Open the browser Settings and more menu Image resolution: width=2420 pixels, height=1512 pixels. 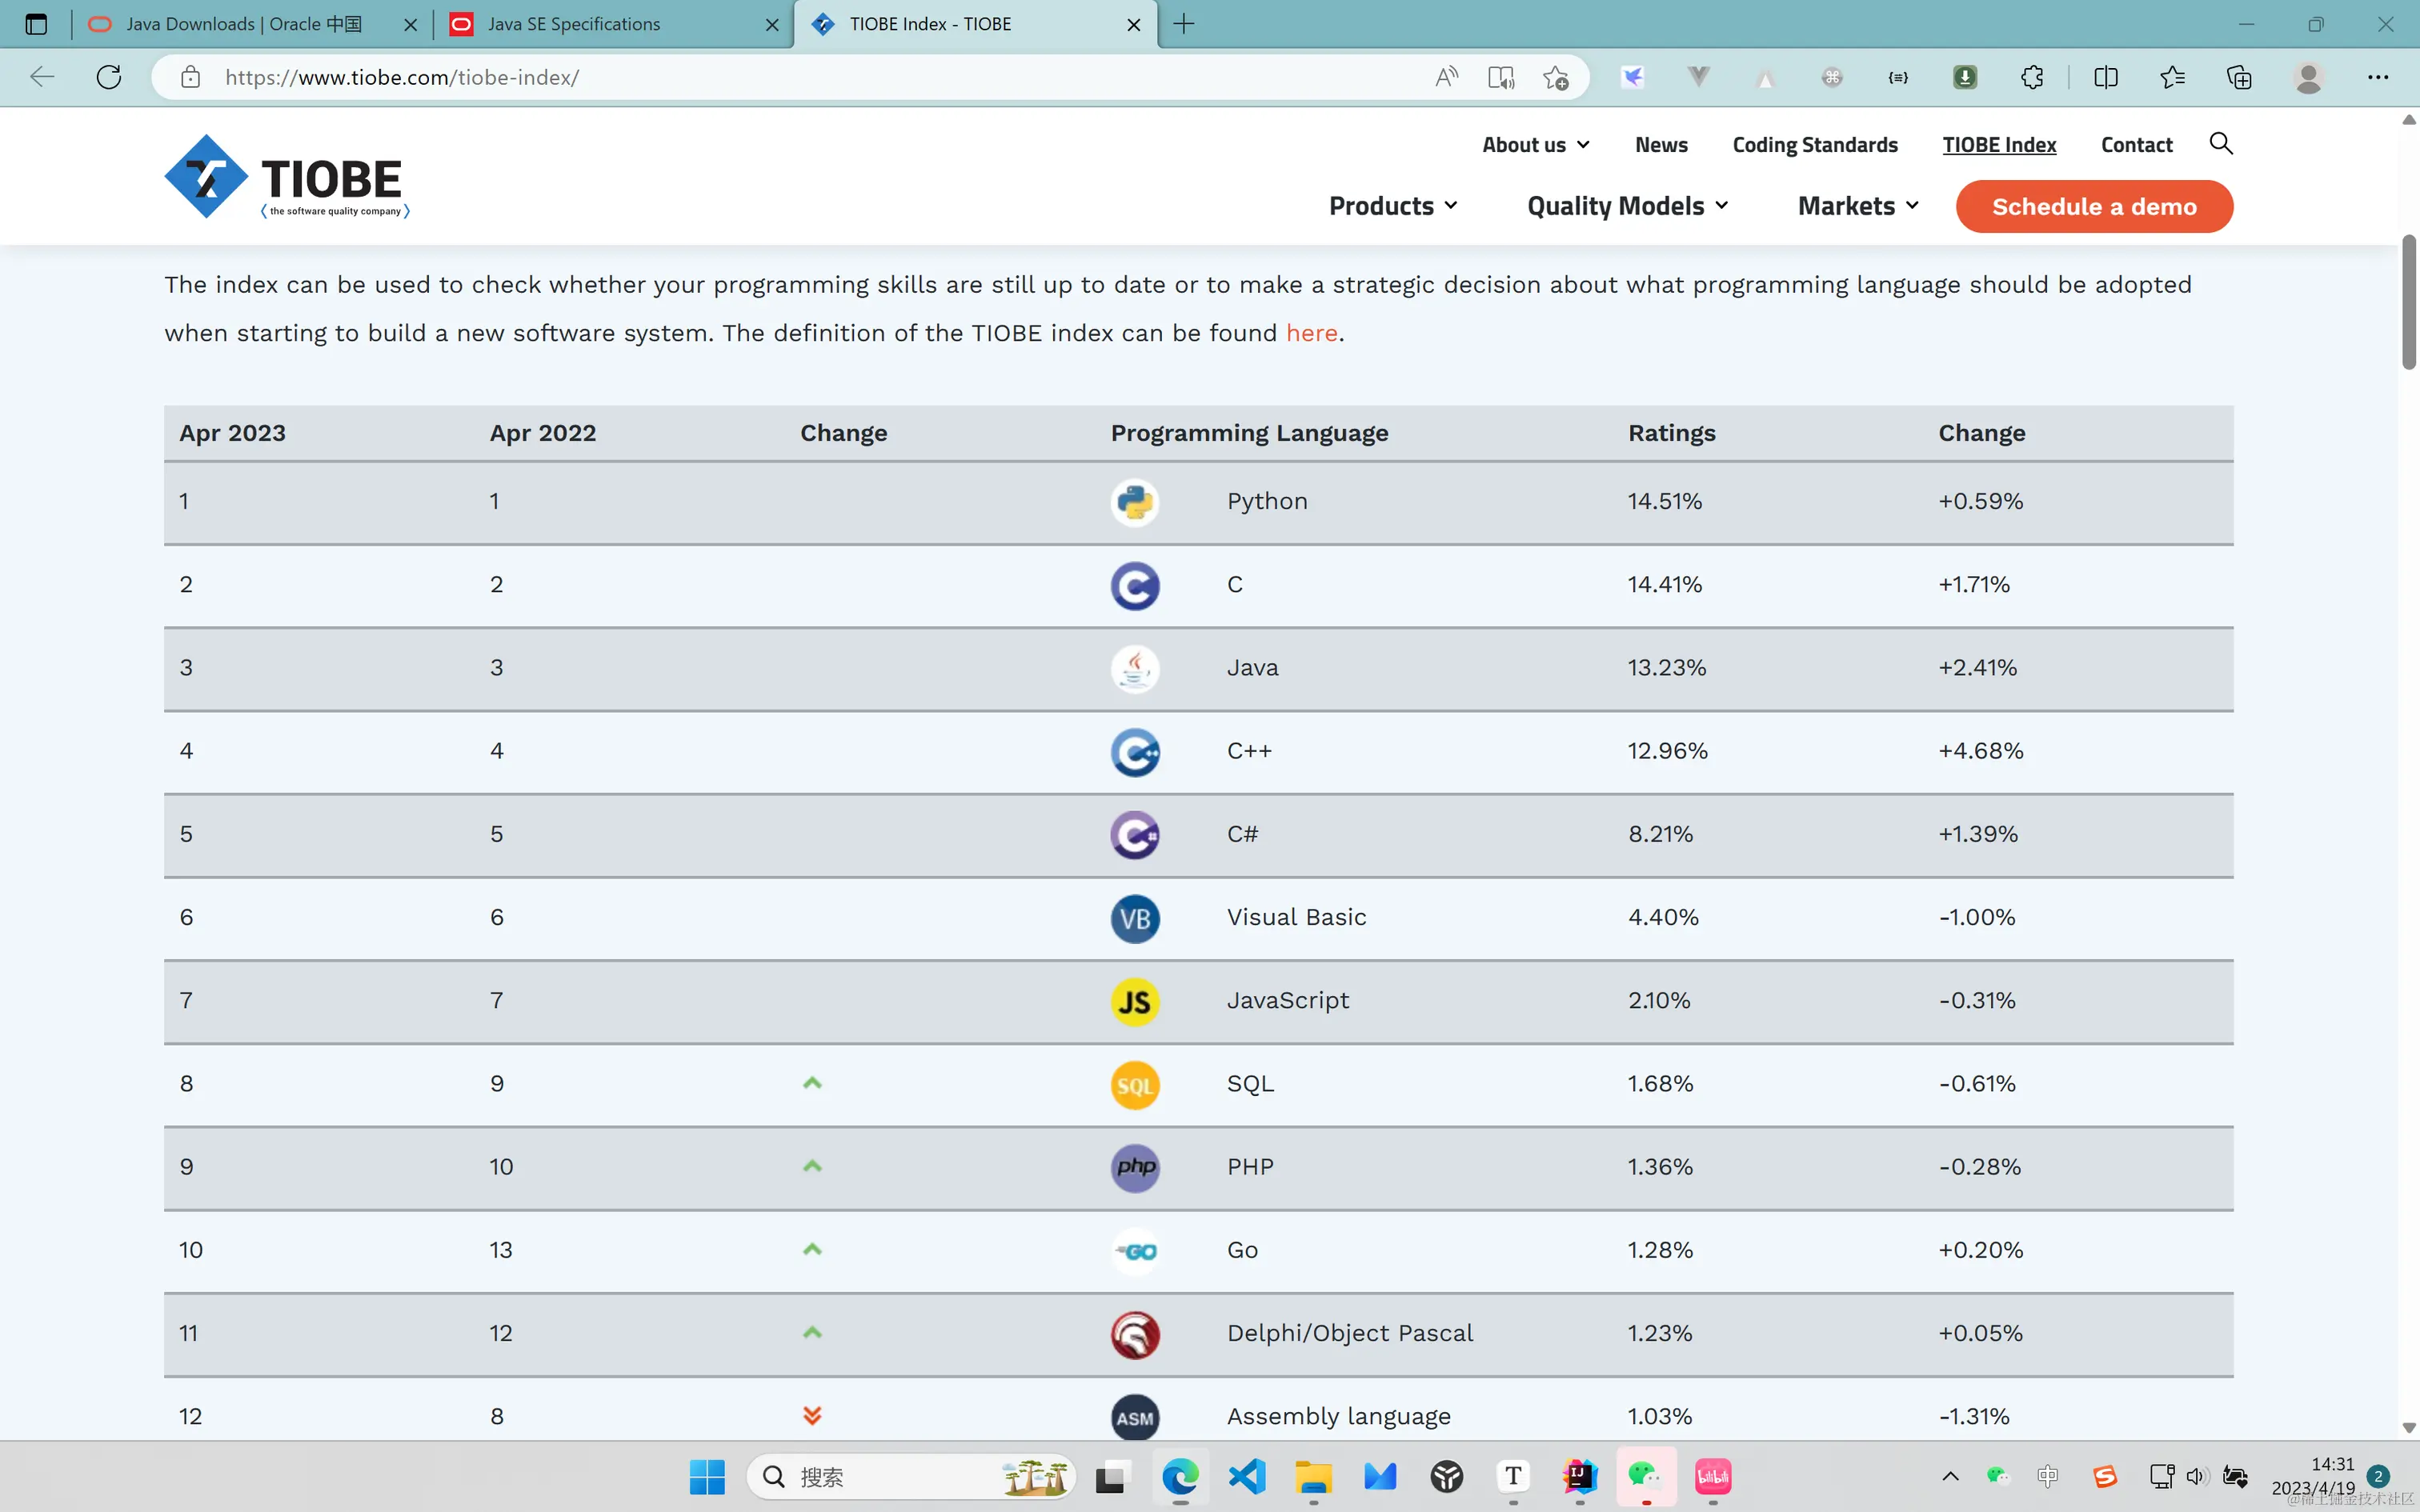tap(2378, 77)
